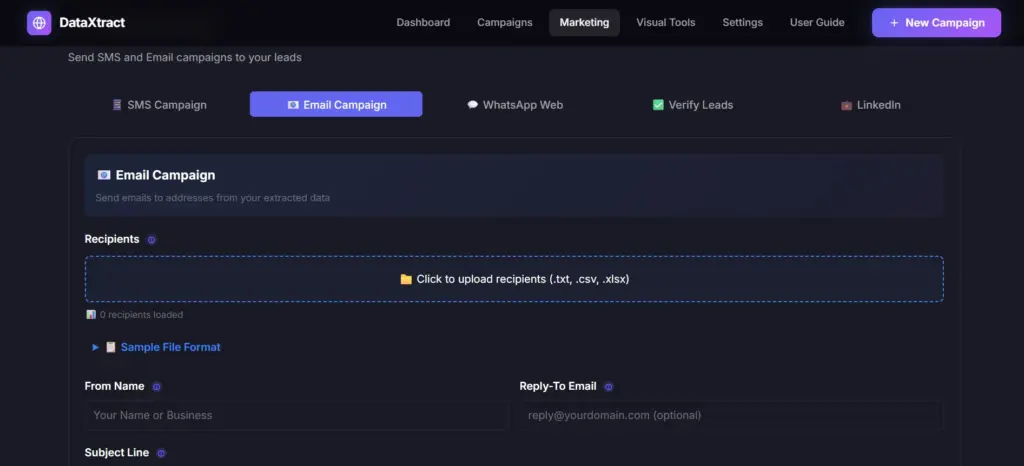Click 'Send SMS and Email campaigns to your leads'
This screenshot has width=1024, height=466.
tap(185, 57)
